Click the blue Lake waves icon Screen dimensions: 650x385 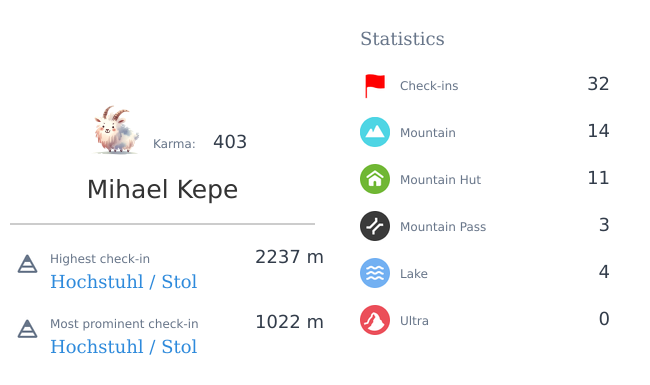pos(375,273)
